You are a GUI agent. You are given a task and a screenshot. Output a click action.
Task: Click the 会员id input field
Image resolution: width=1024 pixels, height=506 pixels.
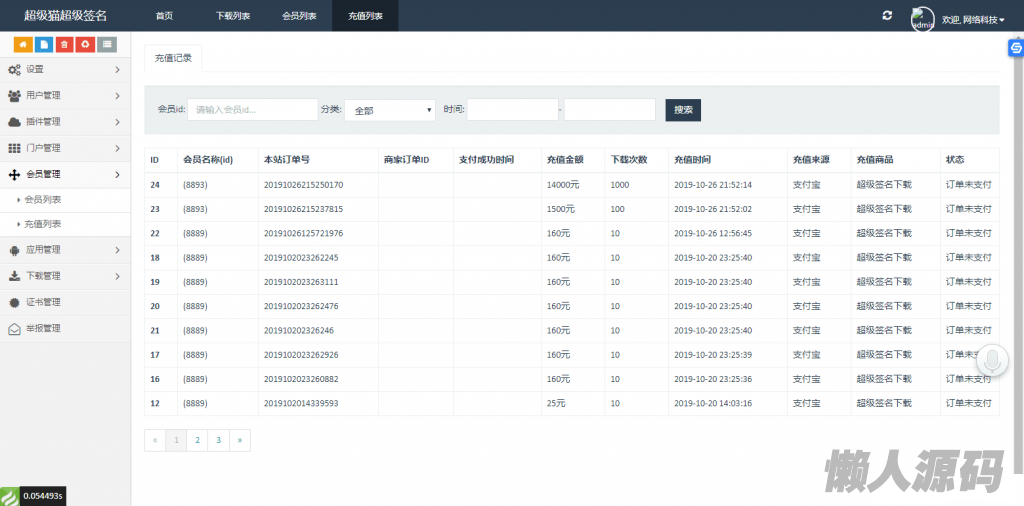tap(252, 110)
